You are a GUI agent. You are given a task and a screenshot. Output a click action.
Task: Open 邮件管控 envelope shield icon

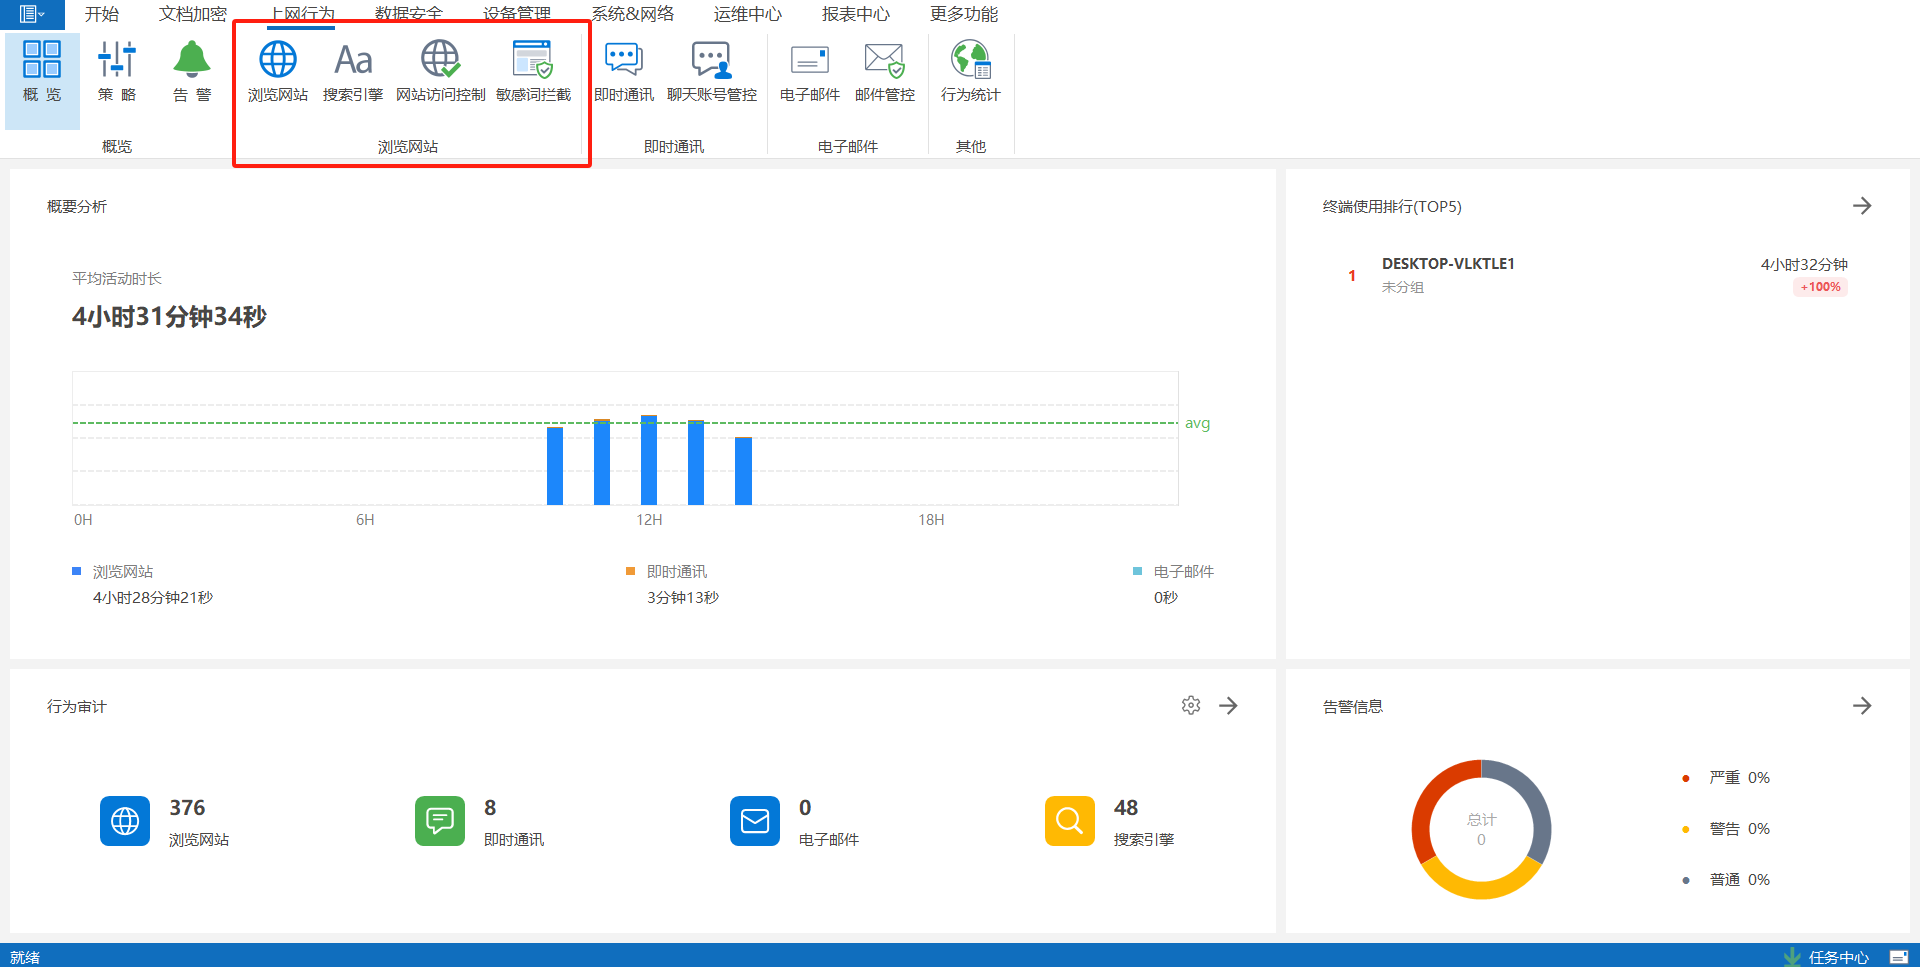tap(885, 72)
